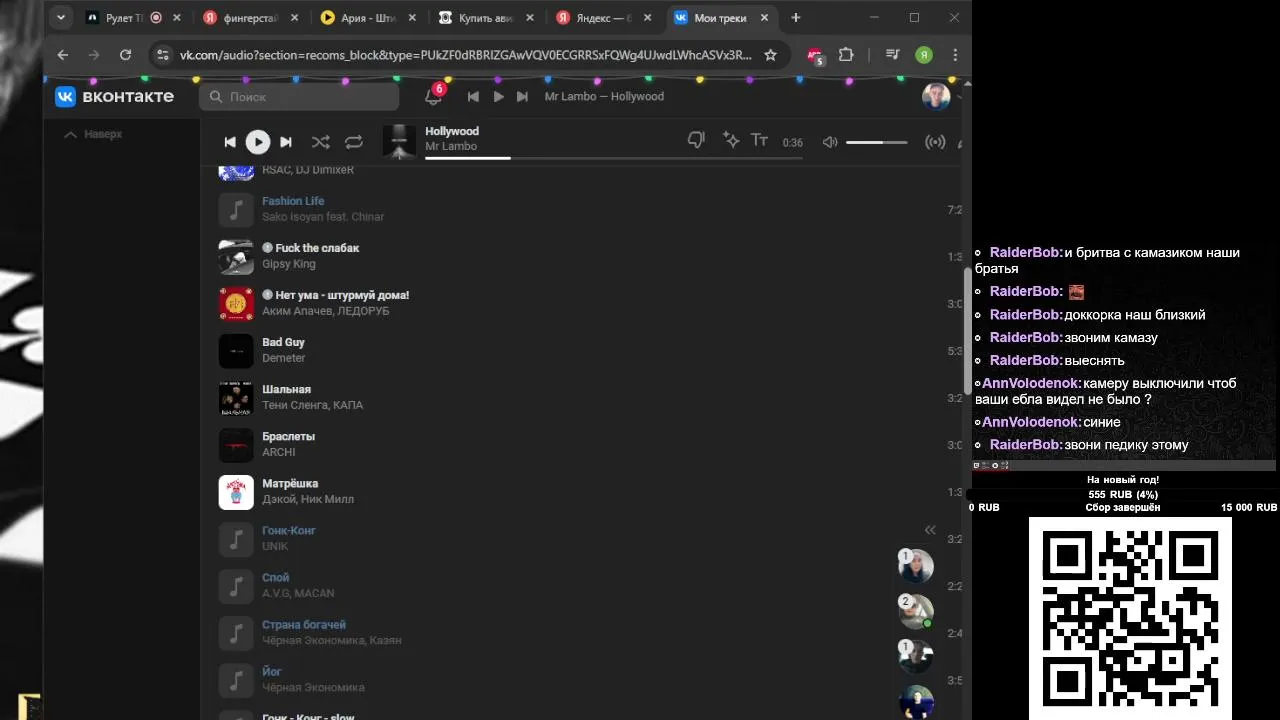
Task: Play the track Нет ума - штурмуй дома!
Action: [x=342, y=295]
